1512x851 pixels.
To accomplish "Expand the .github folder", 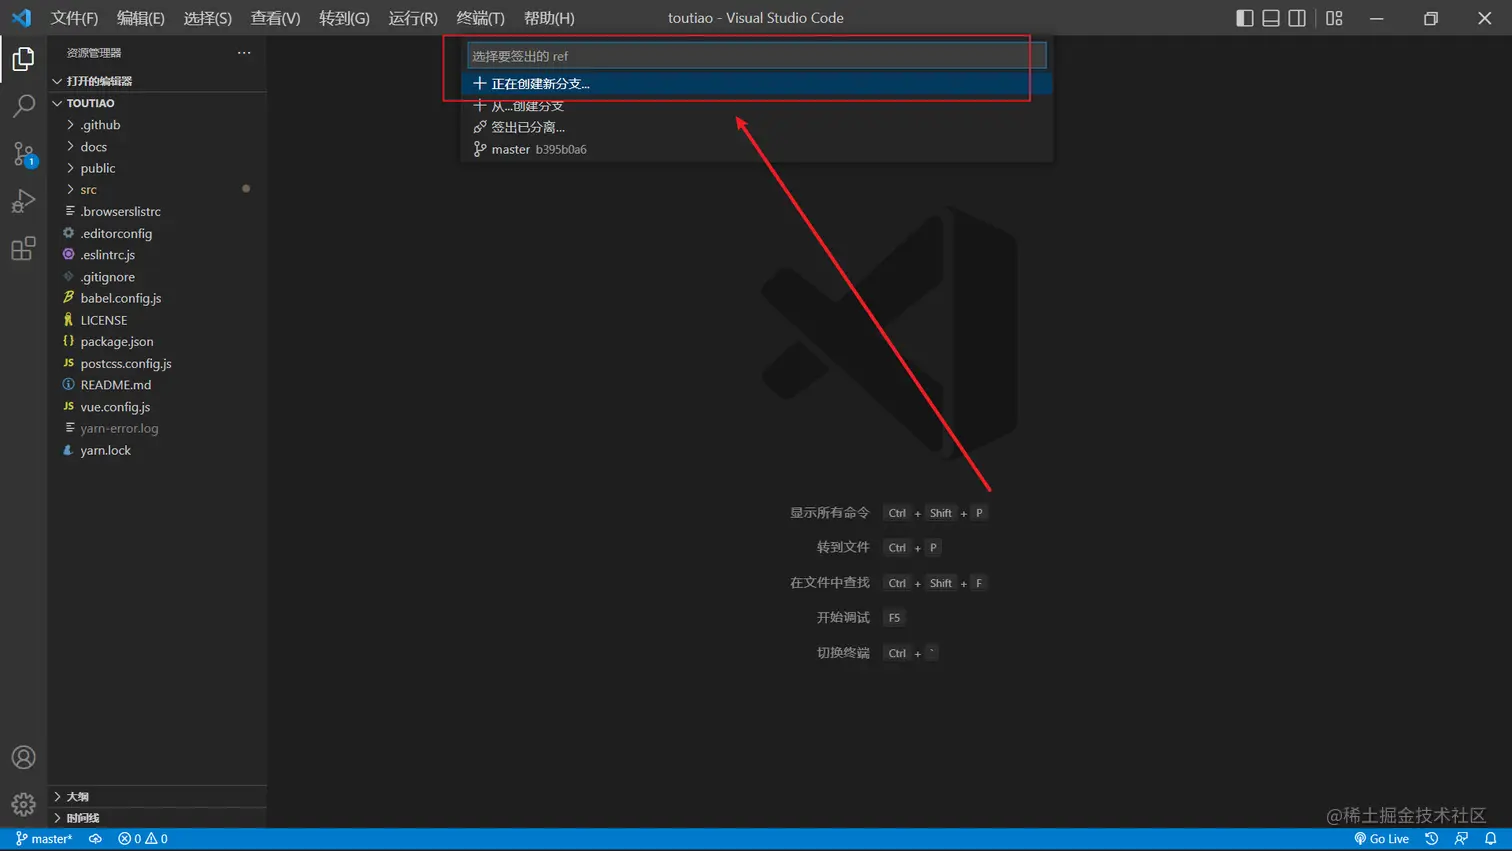I will pyautogui.click(x=157, y=125).
